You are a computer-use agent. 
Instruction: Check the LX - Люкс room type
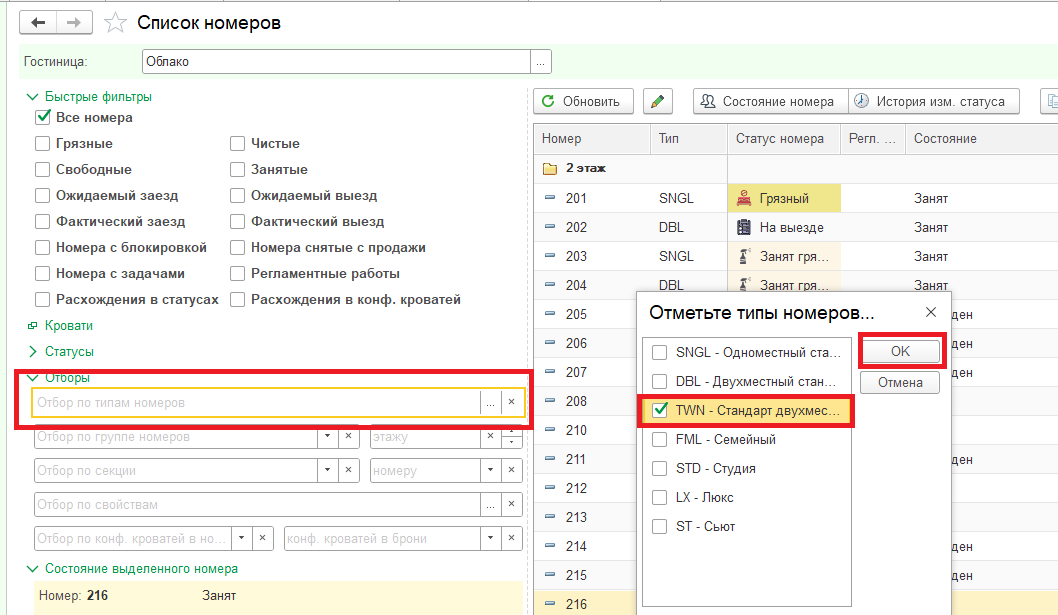(x=660, y=497)
